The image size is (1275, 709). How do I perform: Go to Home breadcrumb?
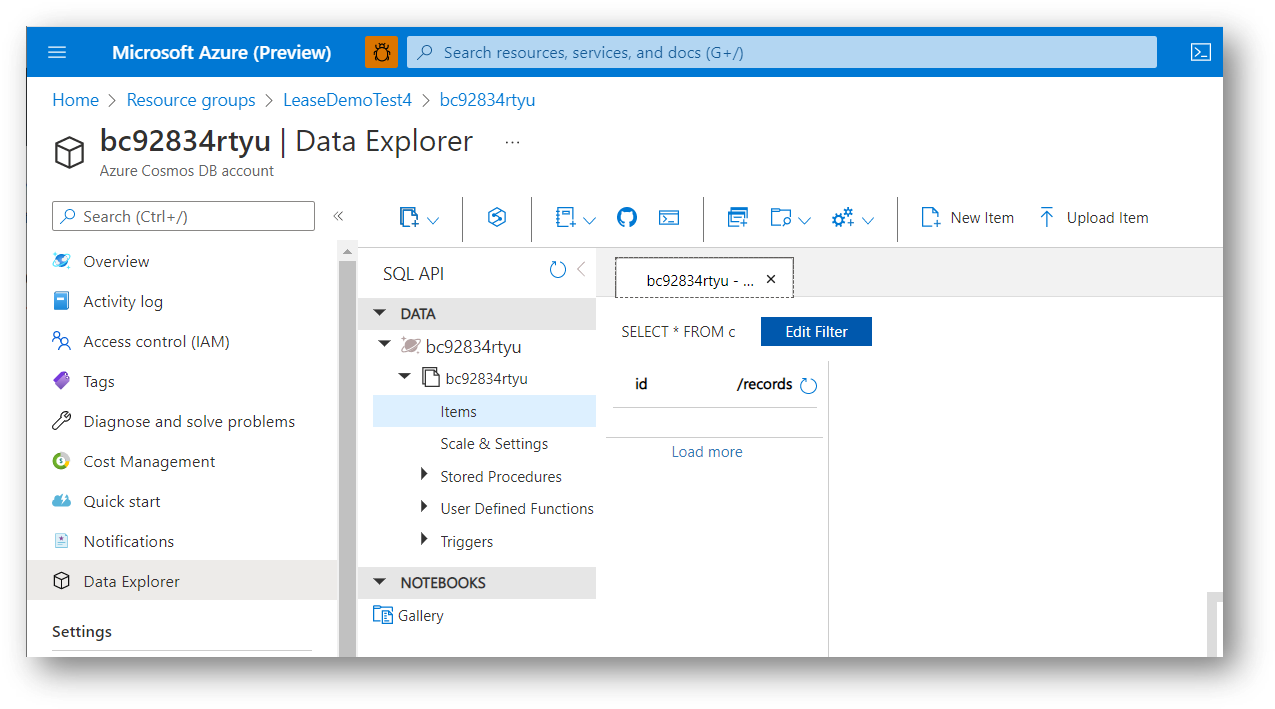pyautogui.click(x=75, y=100)
